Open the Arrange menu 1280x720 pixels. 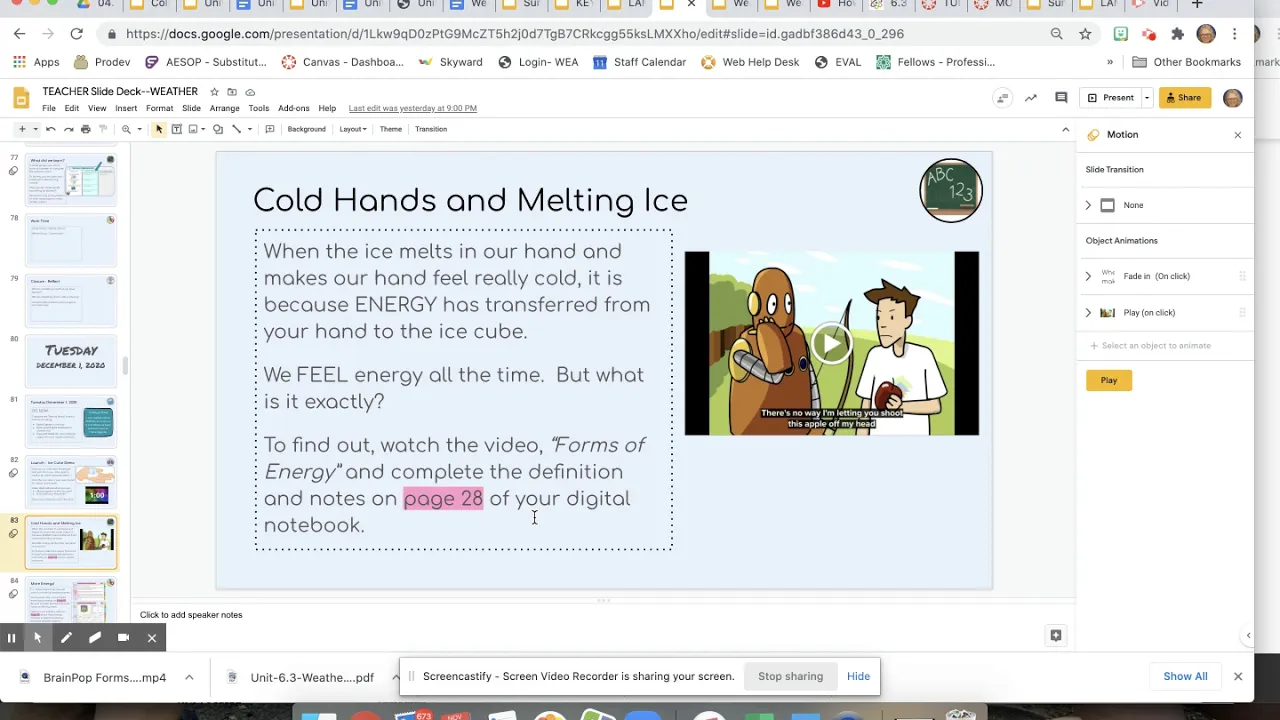pos(224,108)
